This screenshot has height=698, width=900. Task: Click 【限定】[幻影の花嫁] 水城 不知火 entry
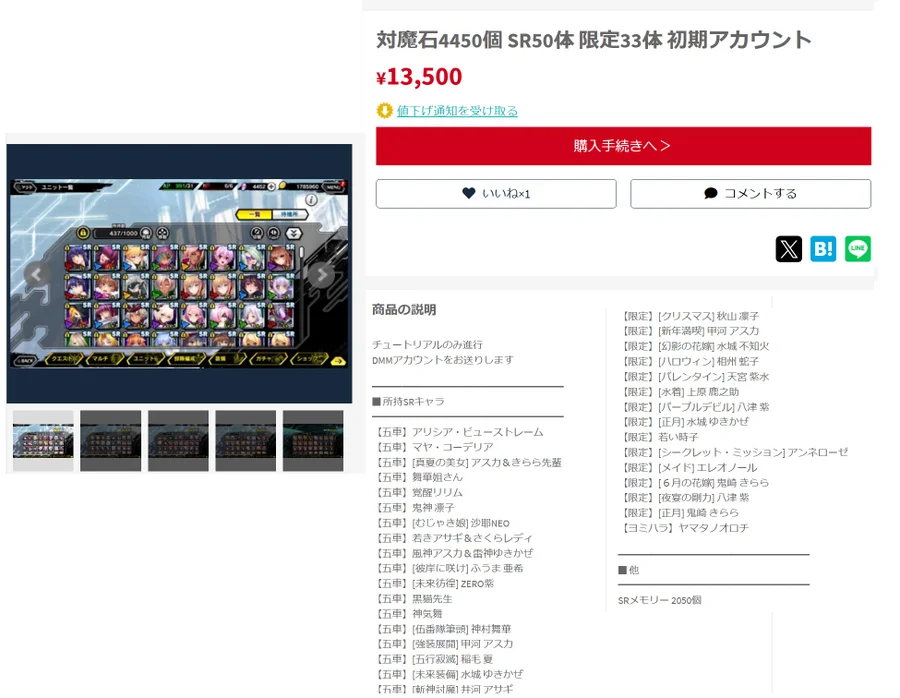click(694, 346)
